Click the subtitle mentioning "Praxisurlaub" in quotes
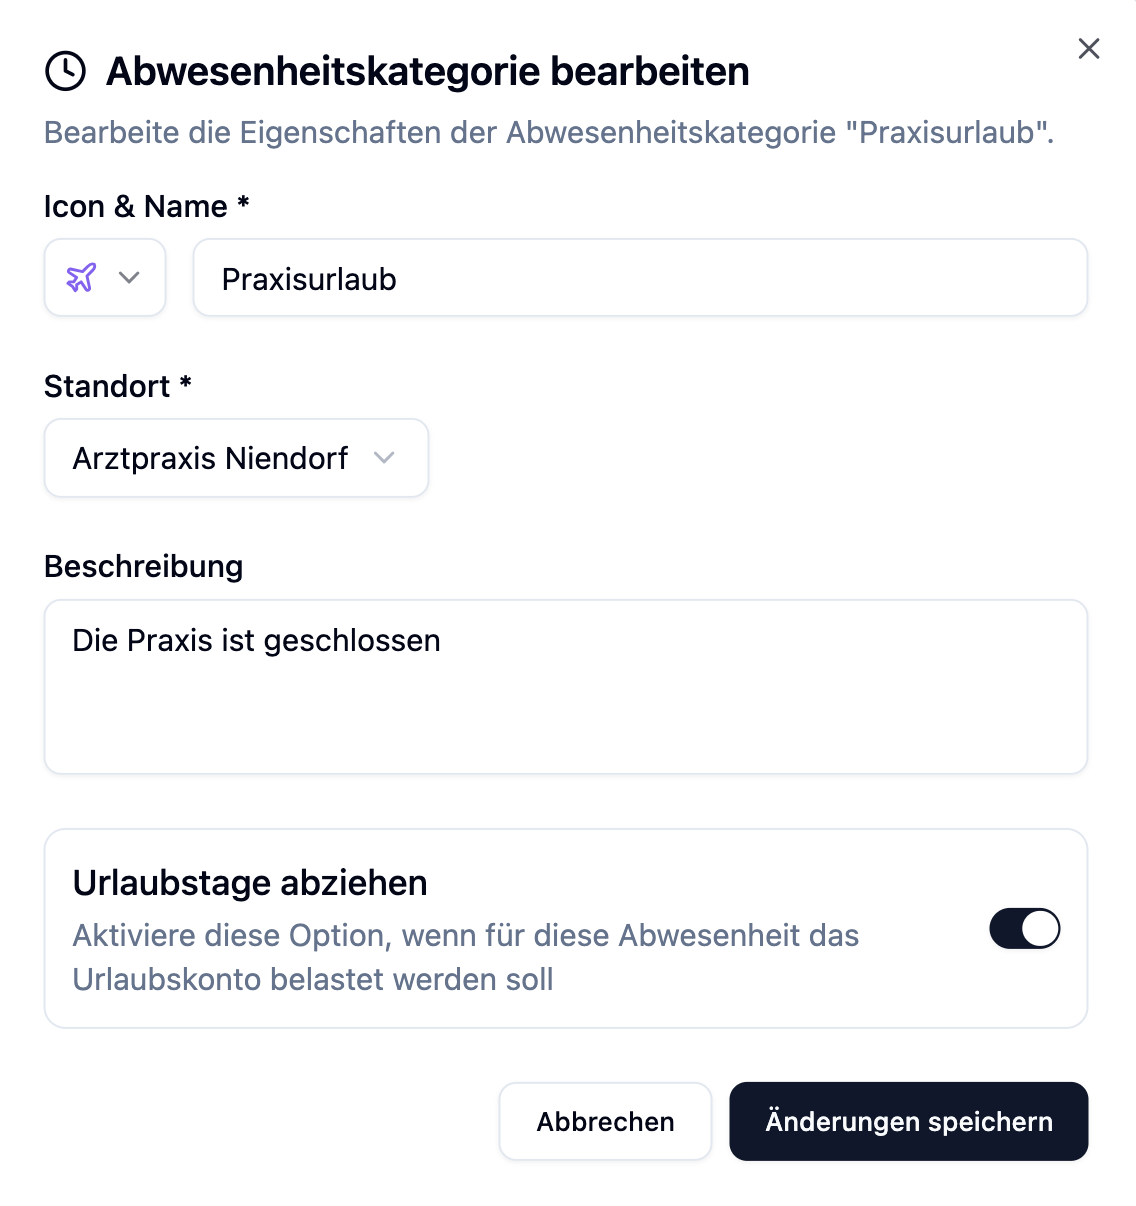The width and height of the screenshot is (1136, 1206). pyautogui.click(x=549, y=132)
